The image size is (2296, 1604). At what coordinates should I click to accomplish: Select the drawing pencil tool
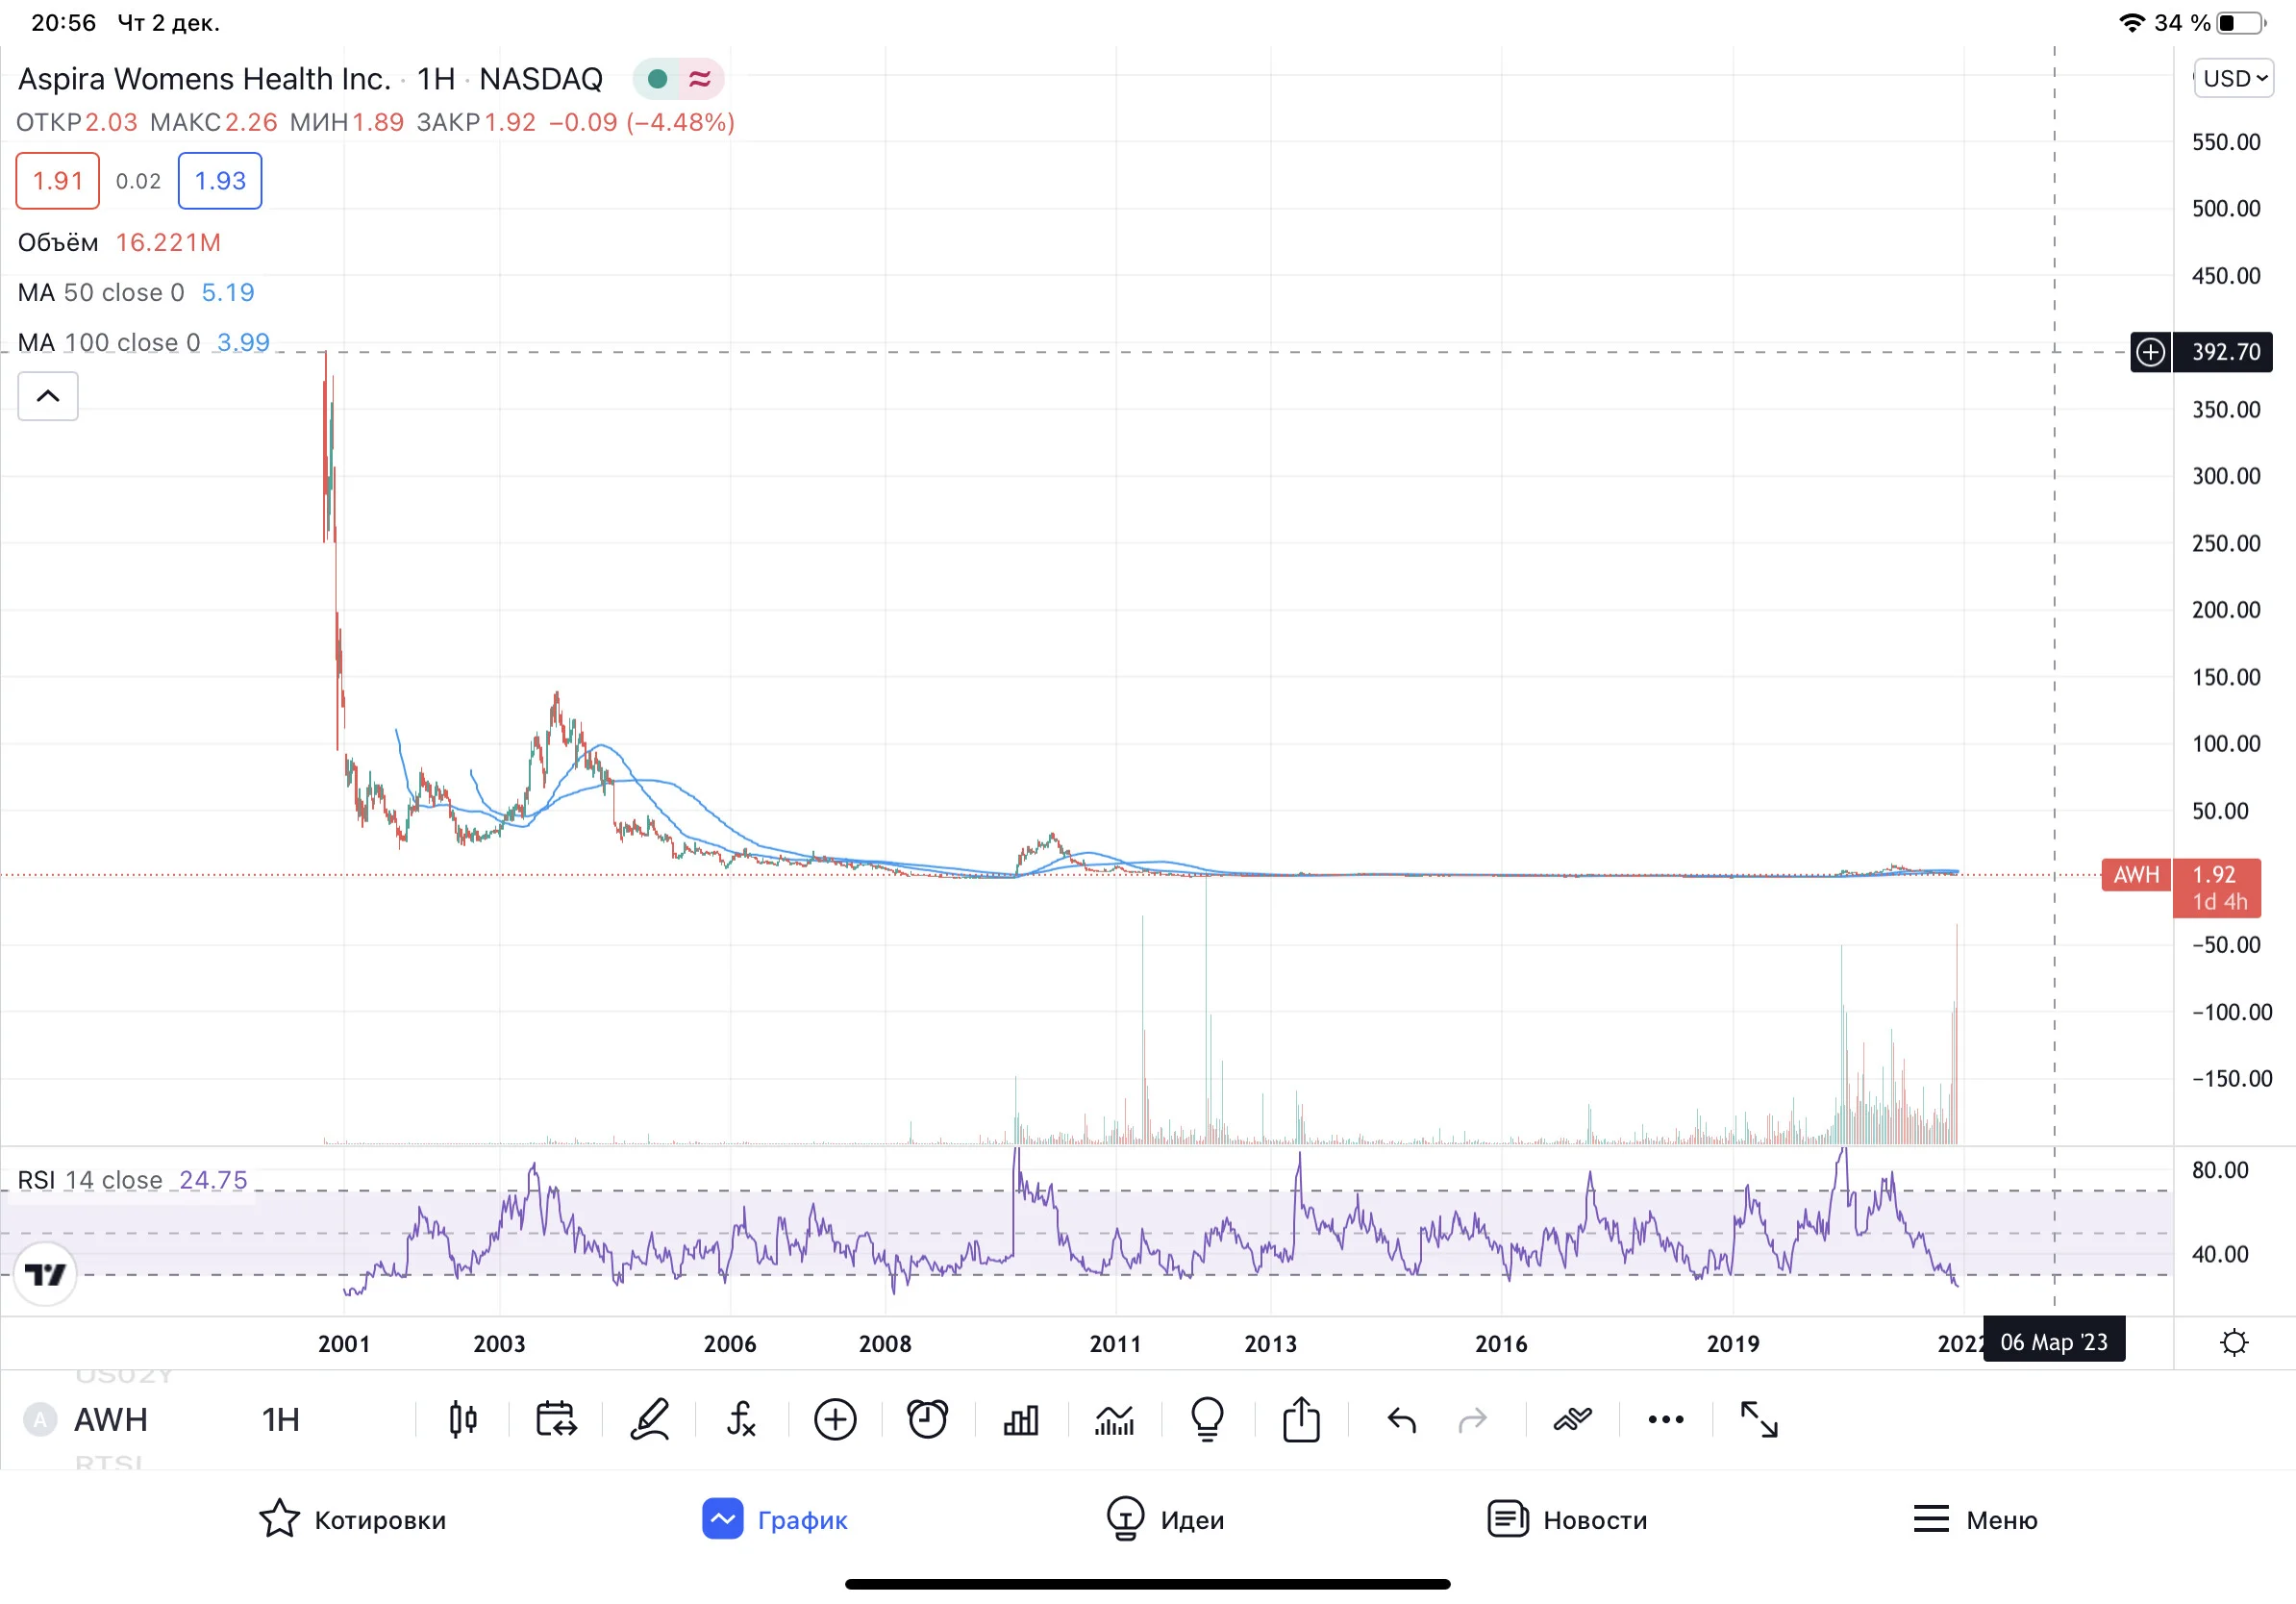(x=649, y=1419)
